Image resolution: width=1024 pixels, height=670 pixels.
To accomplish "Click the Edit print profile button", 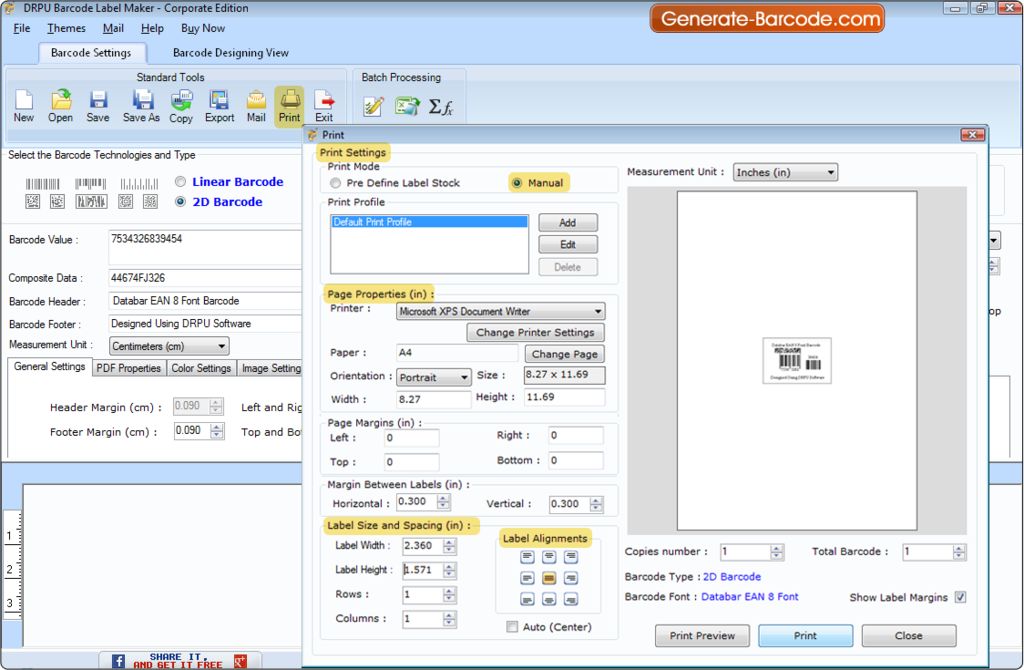I will (x=568, y=245).
